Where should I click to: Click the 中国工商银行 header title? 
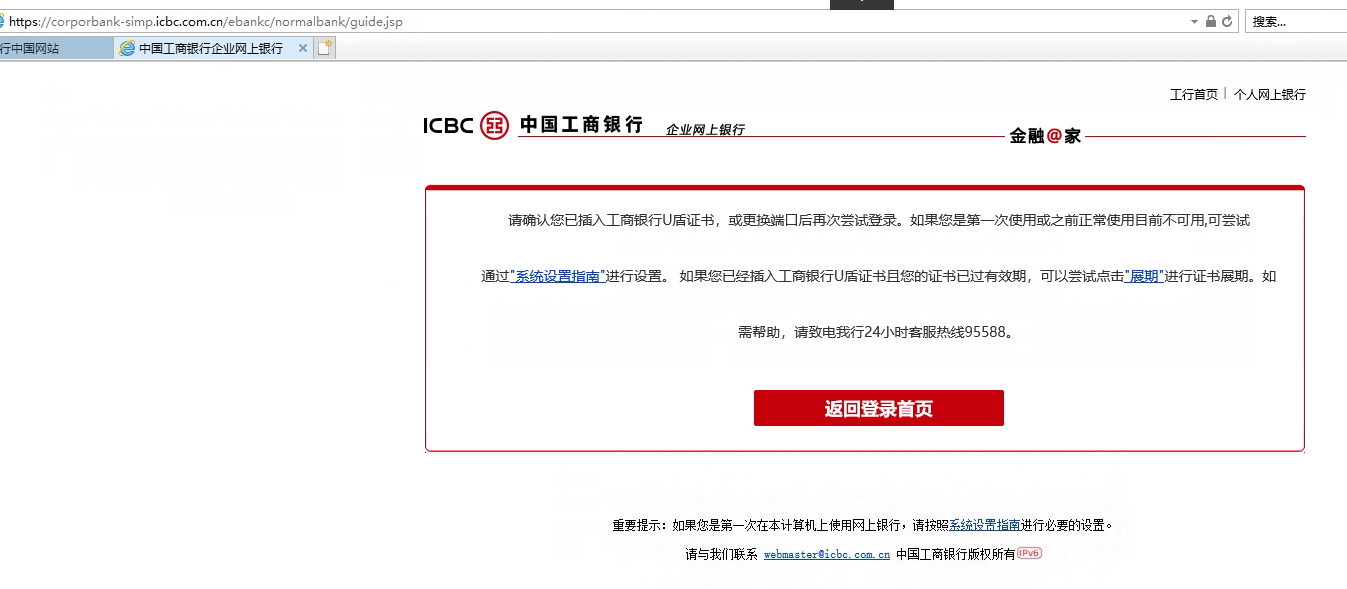(581, 125)
